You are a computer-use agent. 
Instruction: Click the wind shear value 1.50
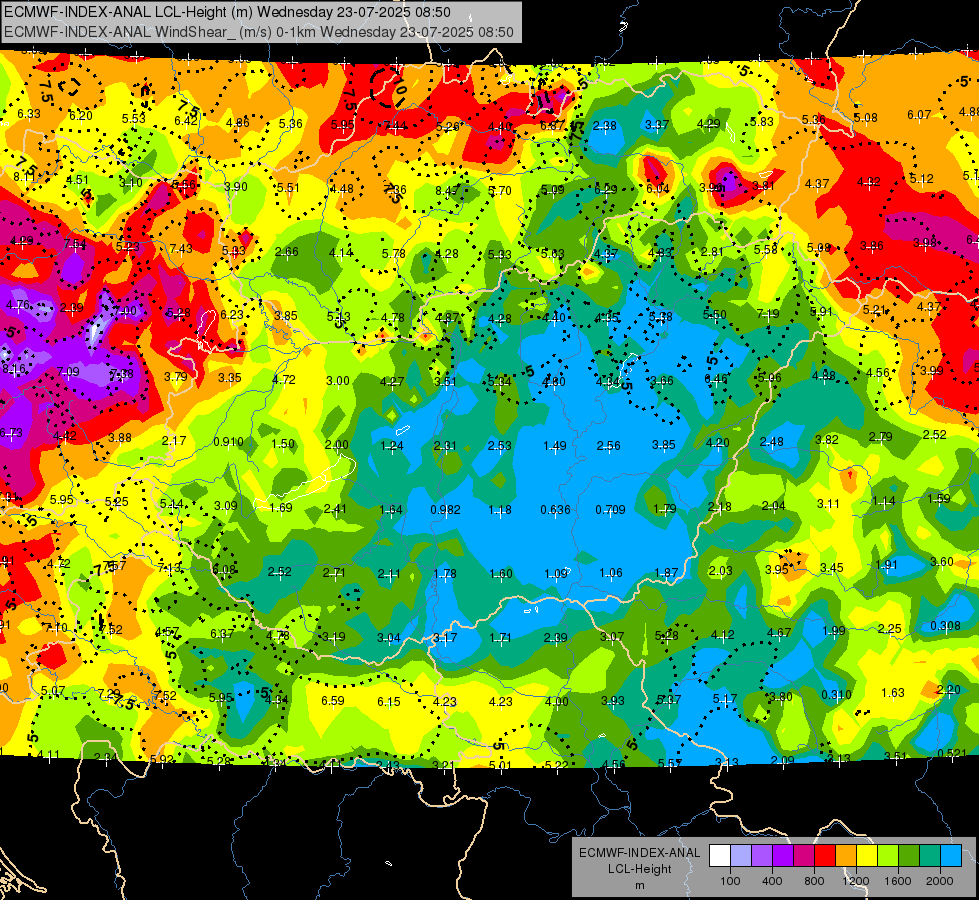pos(283,443)
